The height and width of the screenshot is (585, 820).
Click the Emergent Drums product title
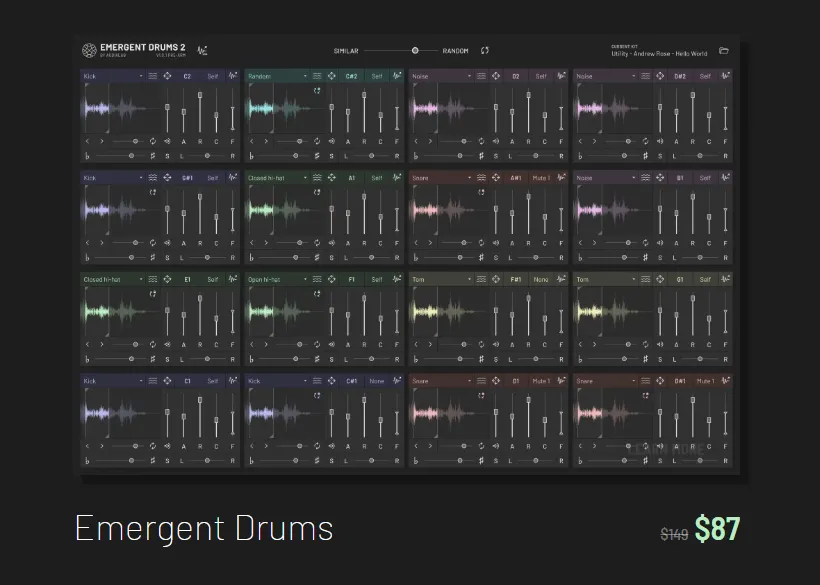pyautogui.click(x=204, y=528)
